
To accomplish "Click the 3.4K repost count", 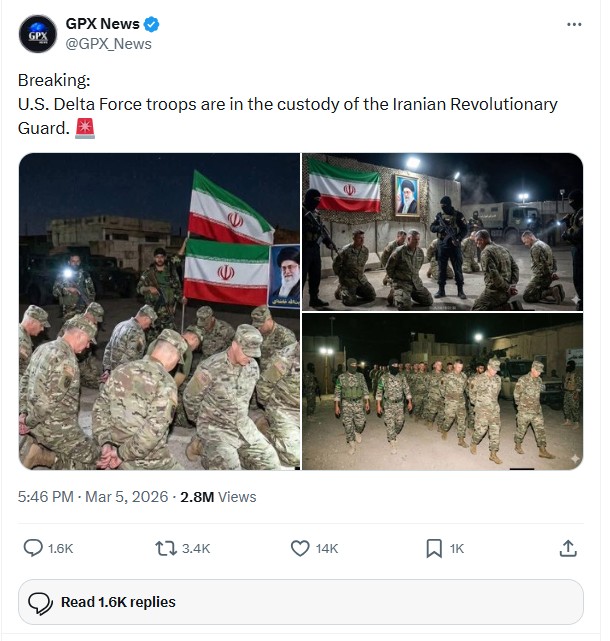I will pos(194,548).
